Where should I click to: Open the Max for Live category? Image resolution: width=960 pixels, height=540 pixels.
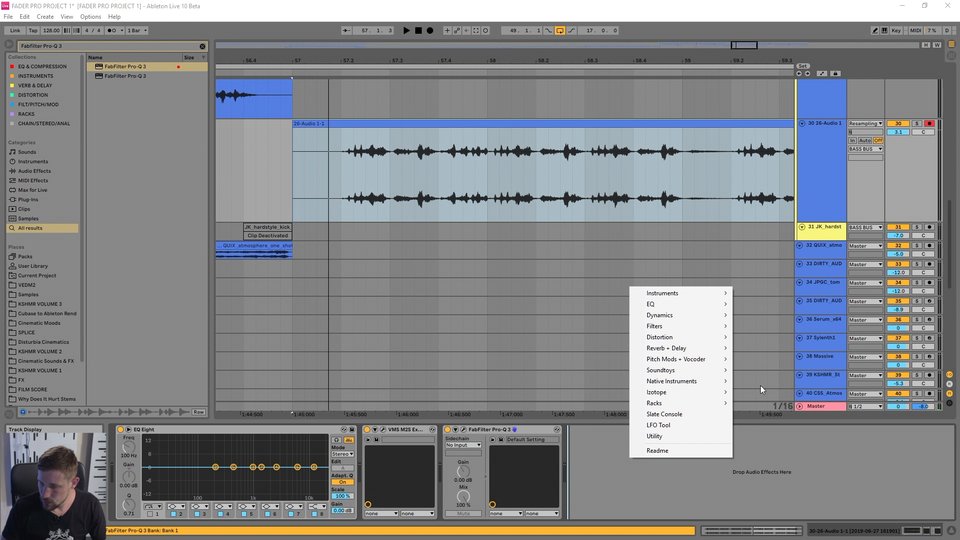32,190
